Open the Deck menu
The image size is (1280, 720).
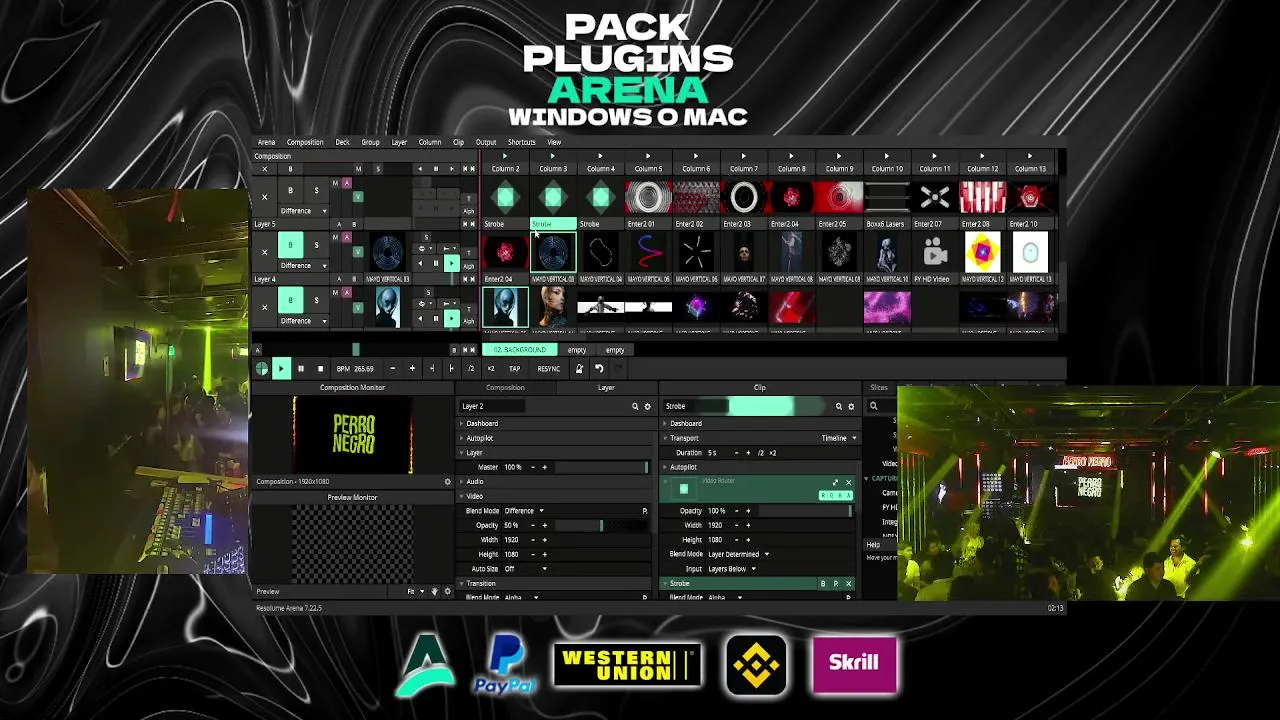(342, 142)
